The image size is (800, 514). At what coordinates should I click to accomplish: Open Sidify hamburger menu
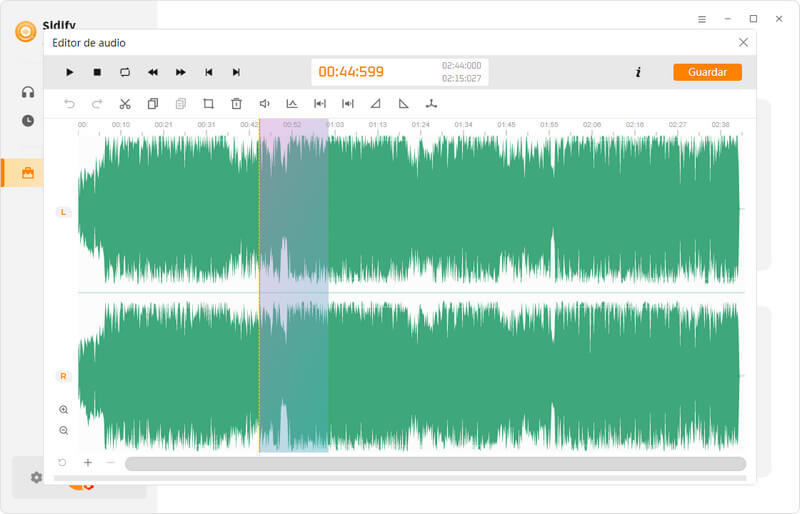[702, 19]
